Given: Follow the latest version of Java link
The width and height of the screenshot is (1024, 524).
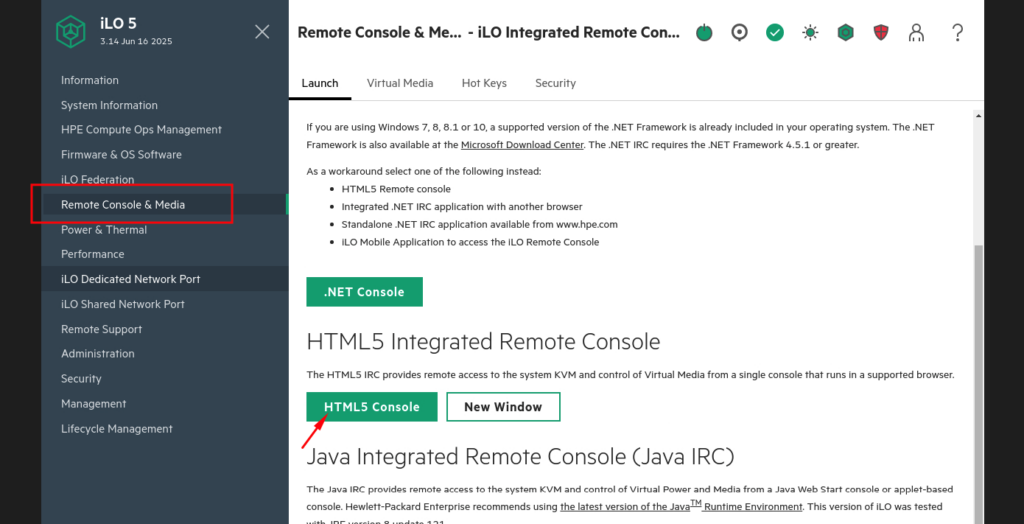Looking at the screenshot, I should pyautogui.click(x=681, y=506).
